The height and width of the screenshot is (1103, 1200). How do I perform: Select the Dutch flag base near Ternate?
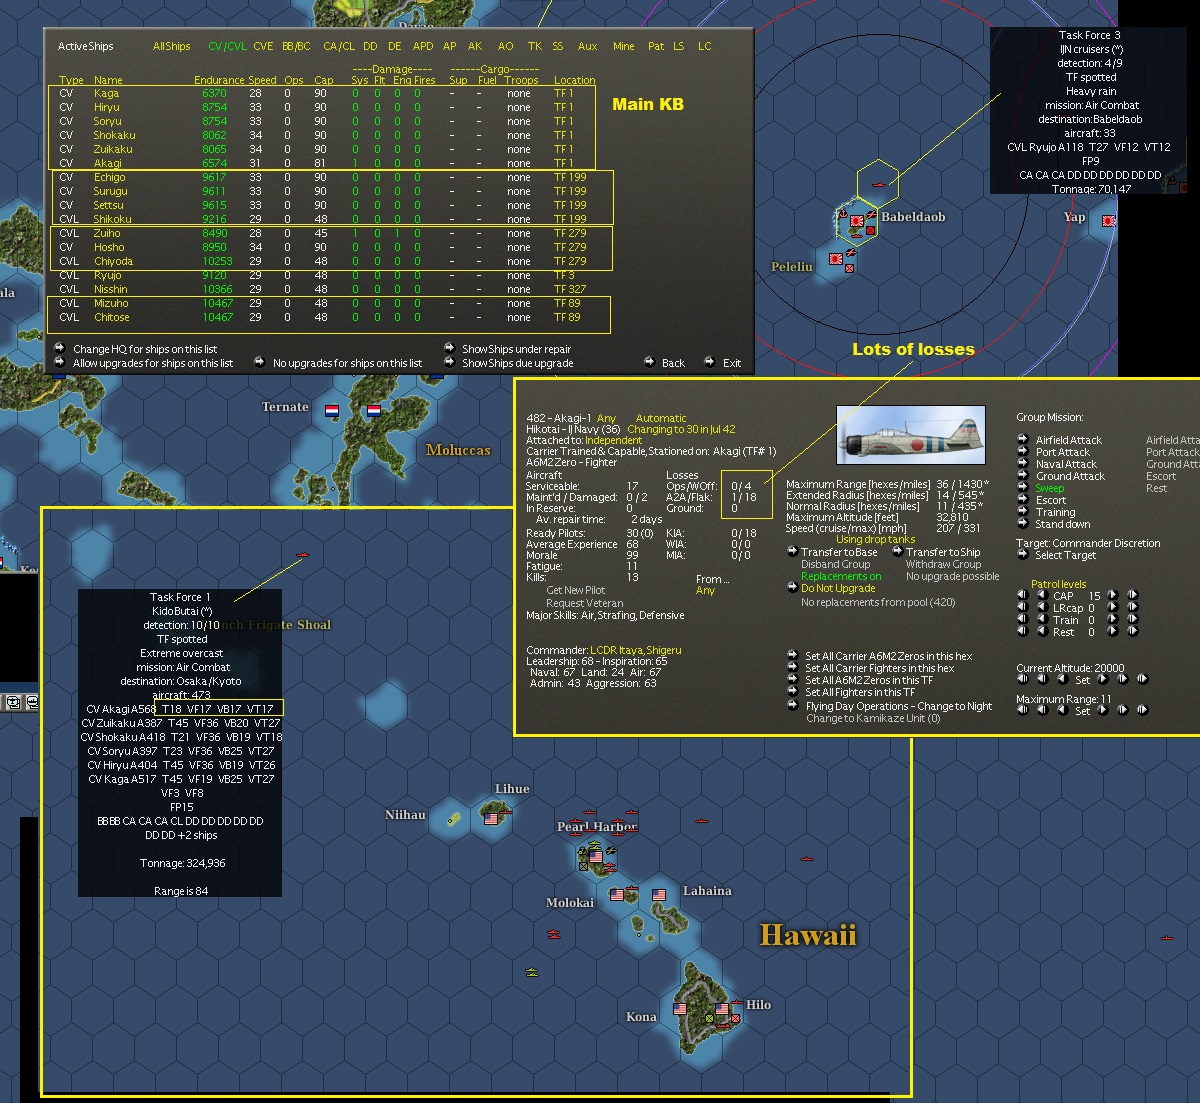(332, 410)
